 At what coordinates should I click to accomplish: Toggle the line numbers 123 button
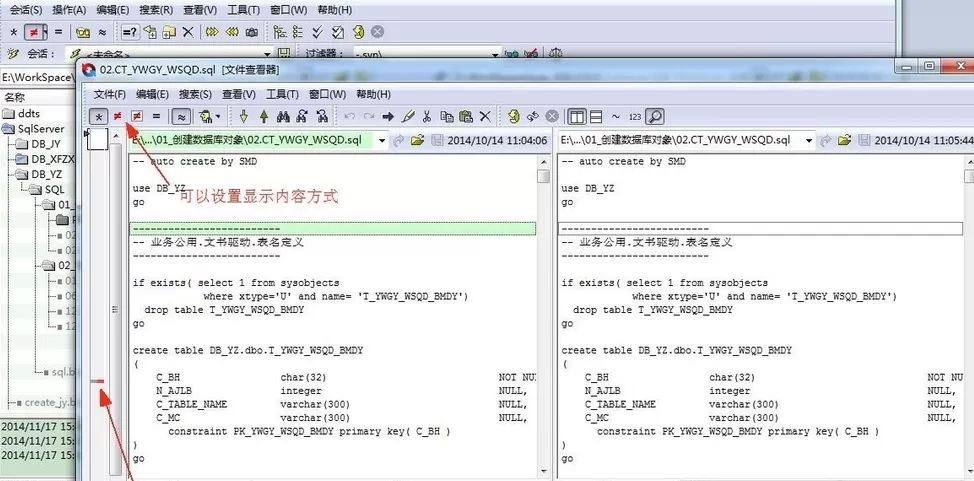click(x=635, y=116)
